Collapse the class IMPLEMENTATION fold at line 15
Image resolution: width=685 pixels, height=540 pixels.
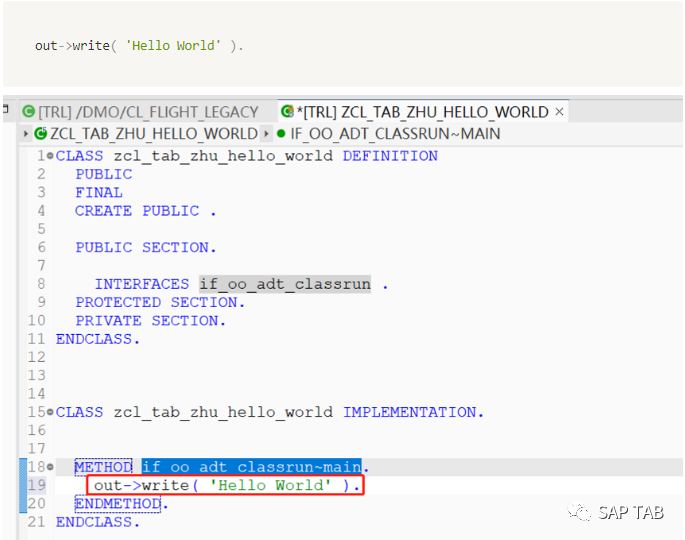(x=50, y=412)
